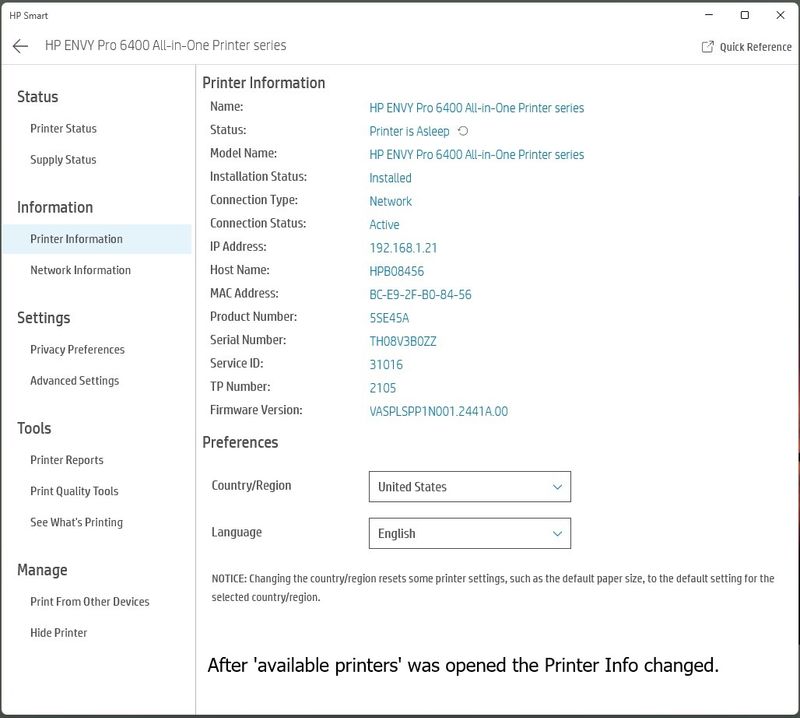Expand Language list via its chevron
Screen dimensions: 800x718
point(557,534)
